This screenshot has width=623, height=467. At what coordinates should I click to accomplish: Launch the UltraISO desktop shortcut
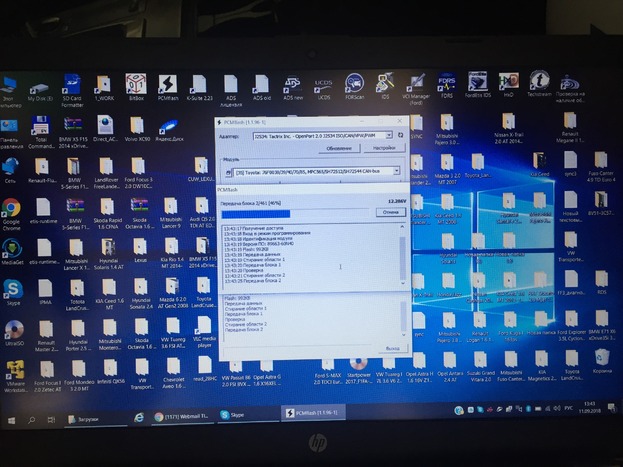[x=13, y=328]
